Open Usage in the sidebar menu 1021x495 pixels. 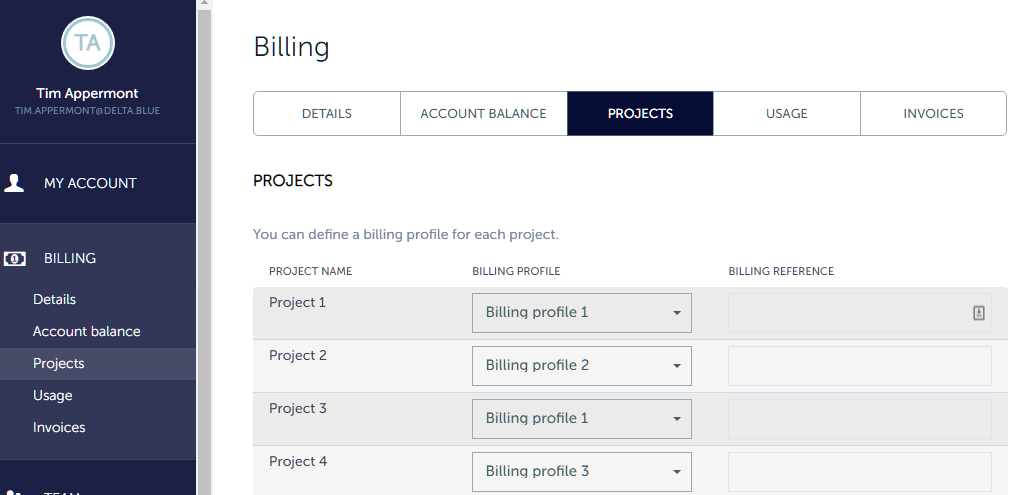52,396
